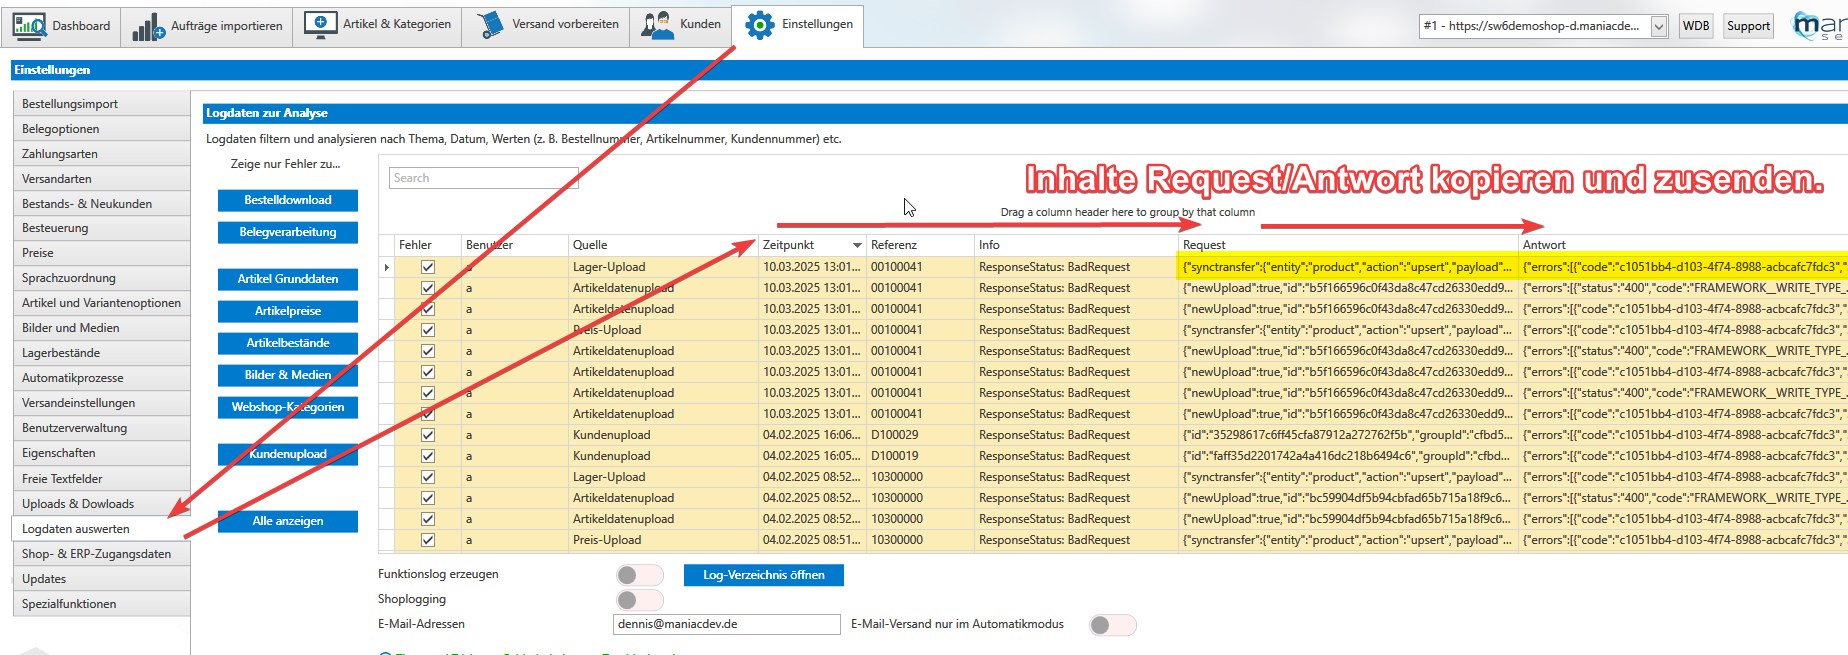Open Freie Textfelder settings
Image resolution: width=1848 pixels, height=655 pixels.
point(102,479)
